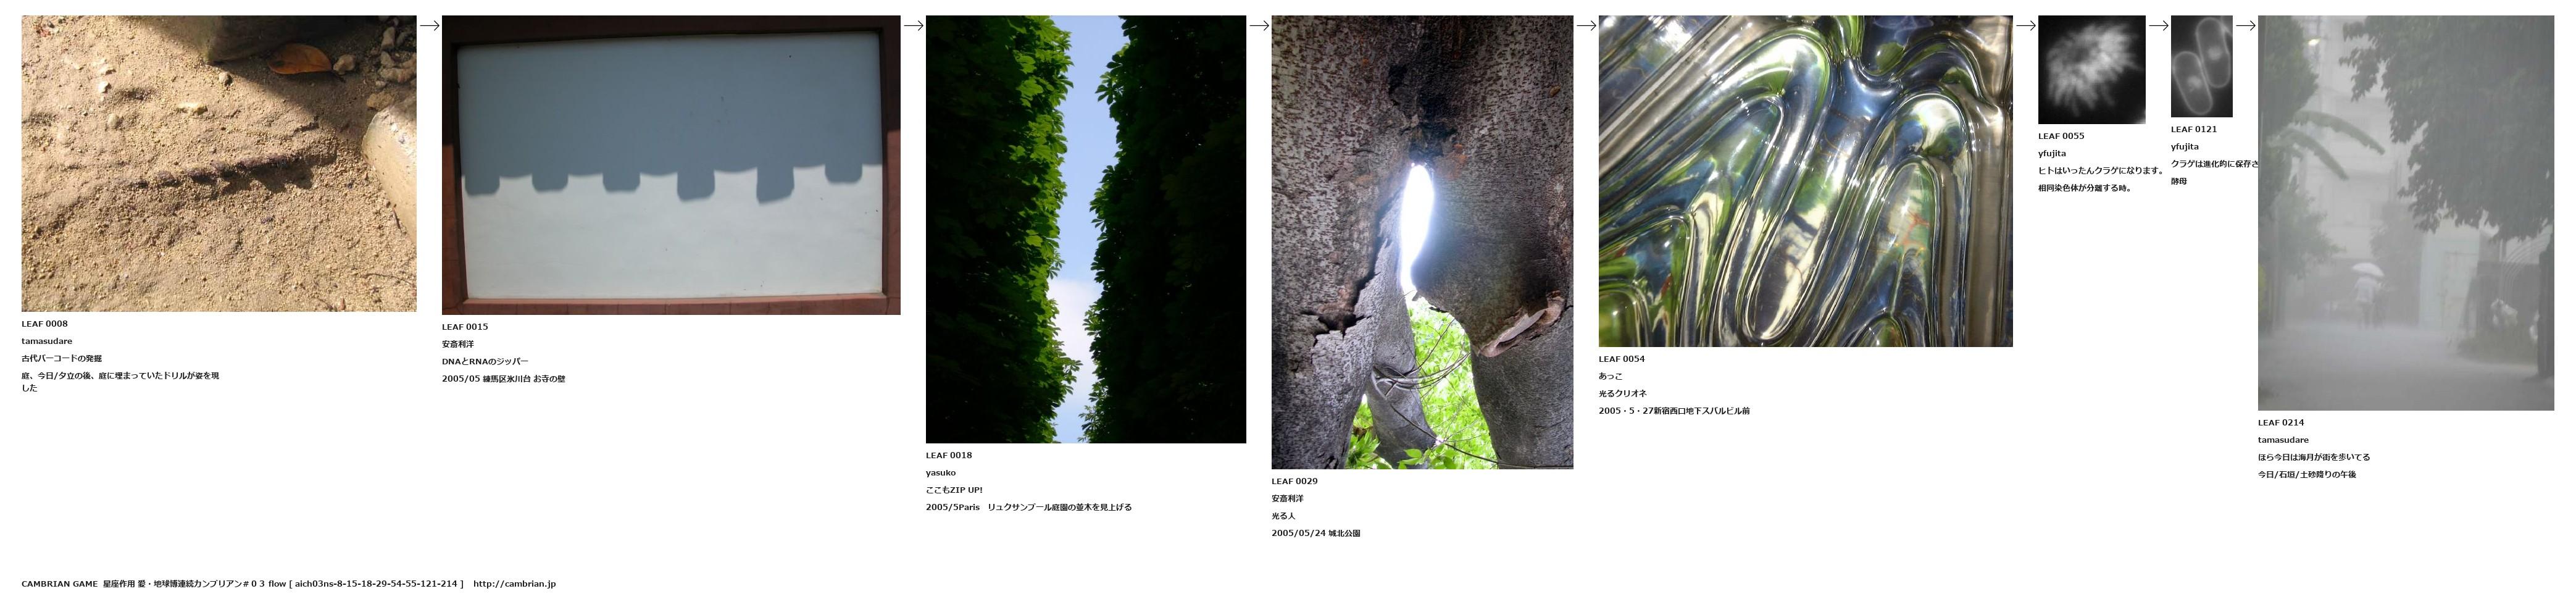Click author name yasuko under LEAF 0018

(x=941, y=473)
